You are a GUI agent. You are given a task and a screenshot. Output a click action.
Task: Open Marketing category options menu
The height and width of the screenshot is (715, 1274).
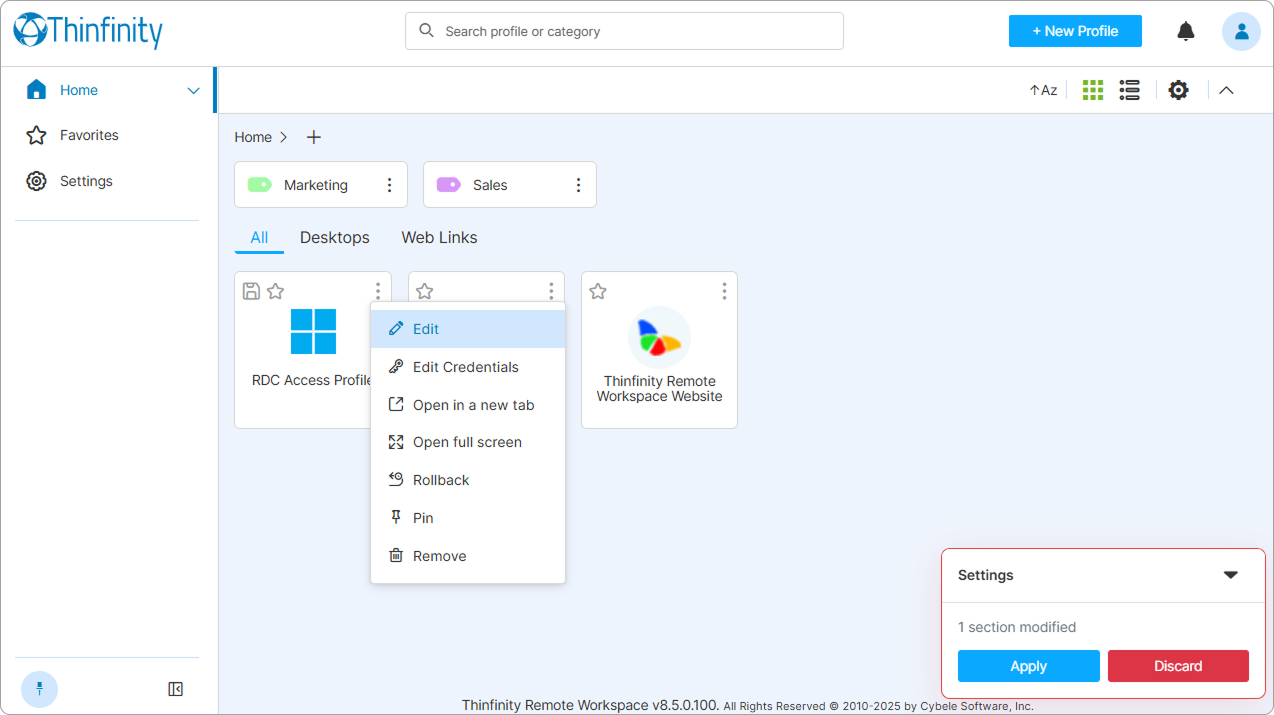[389, 185]
